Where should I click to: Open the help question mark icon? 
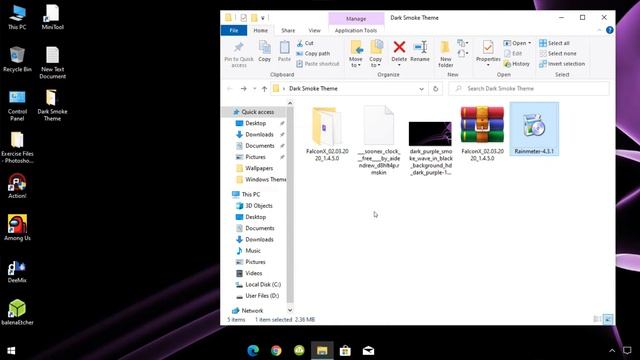(x=609, y=30)
